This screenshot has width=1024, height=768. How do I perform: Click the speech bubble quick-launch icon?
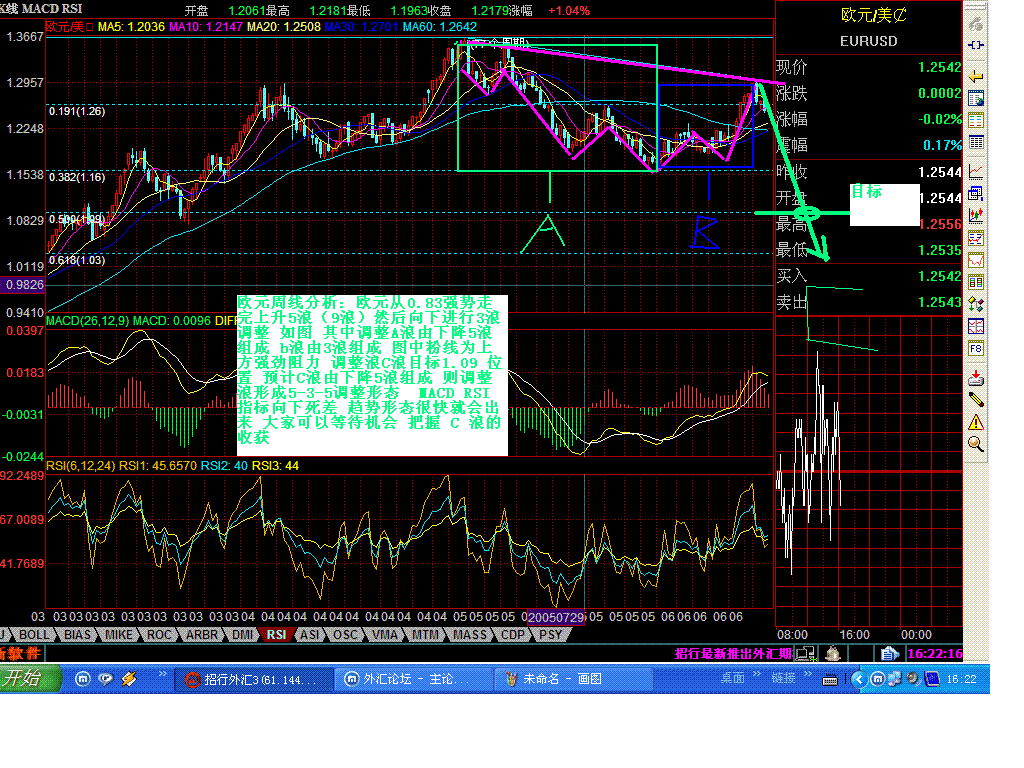point(105,679)
